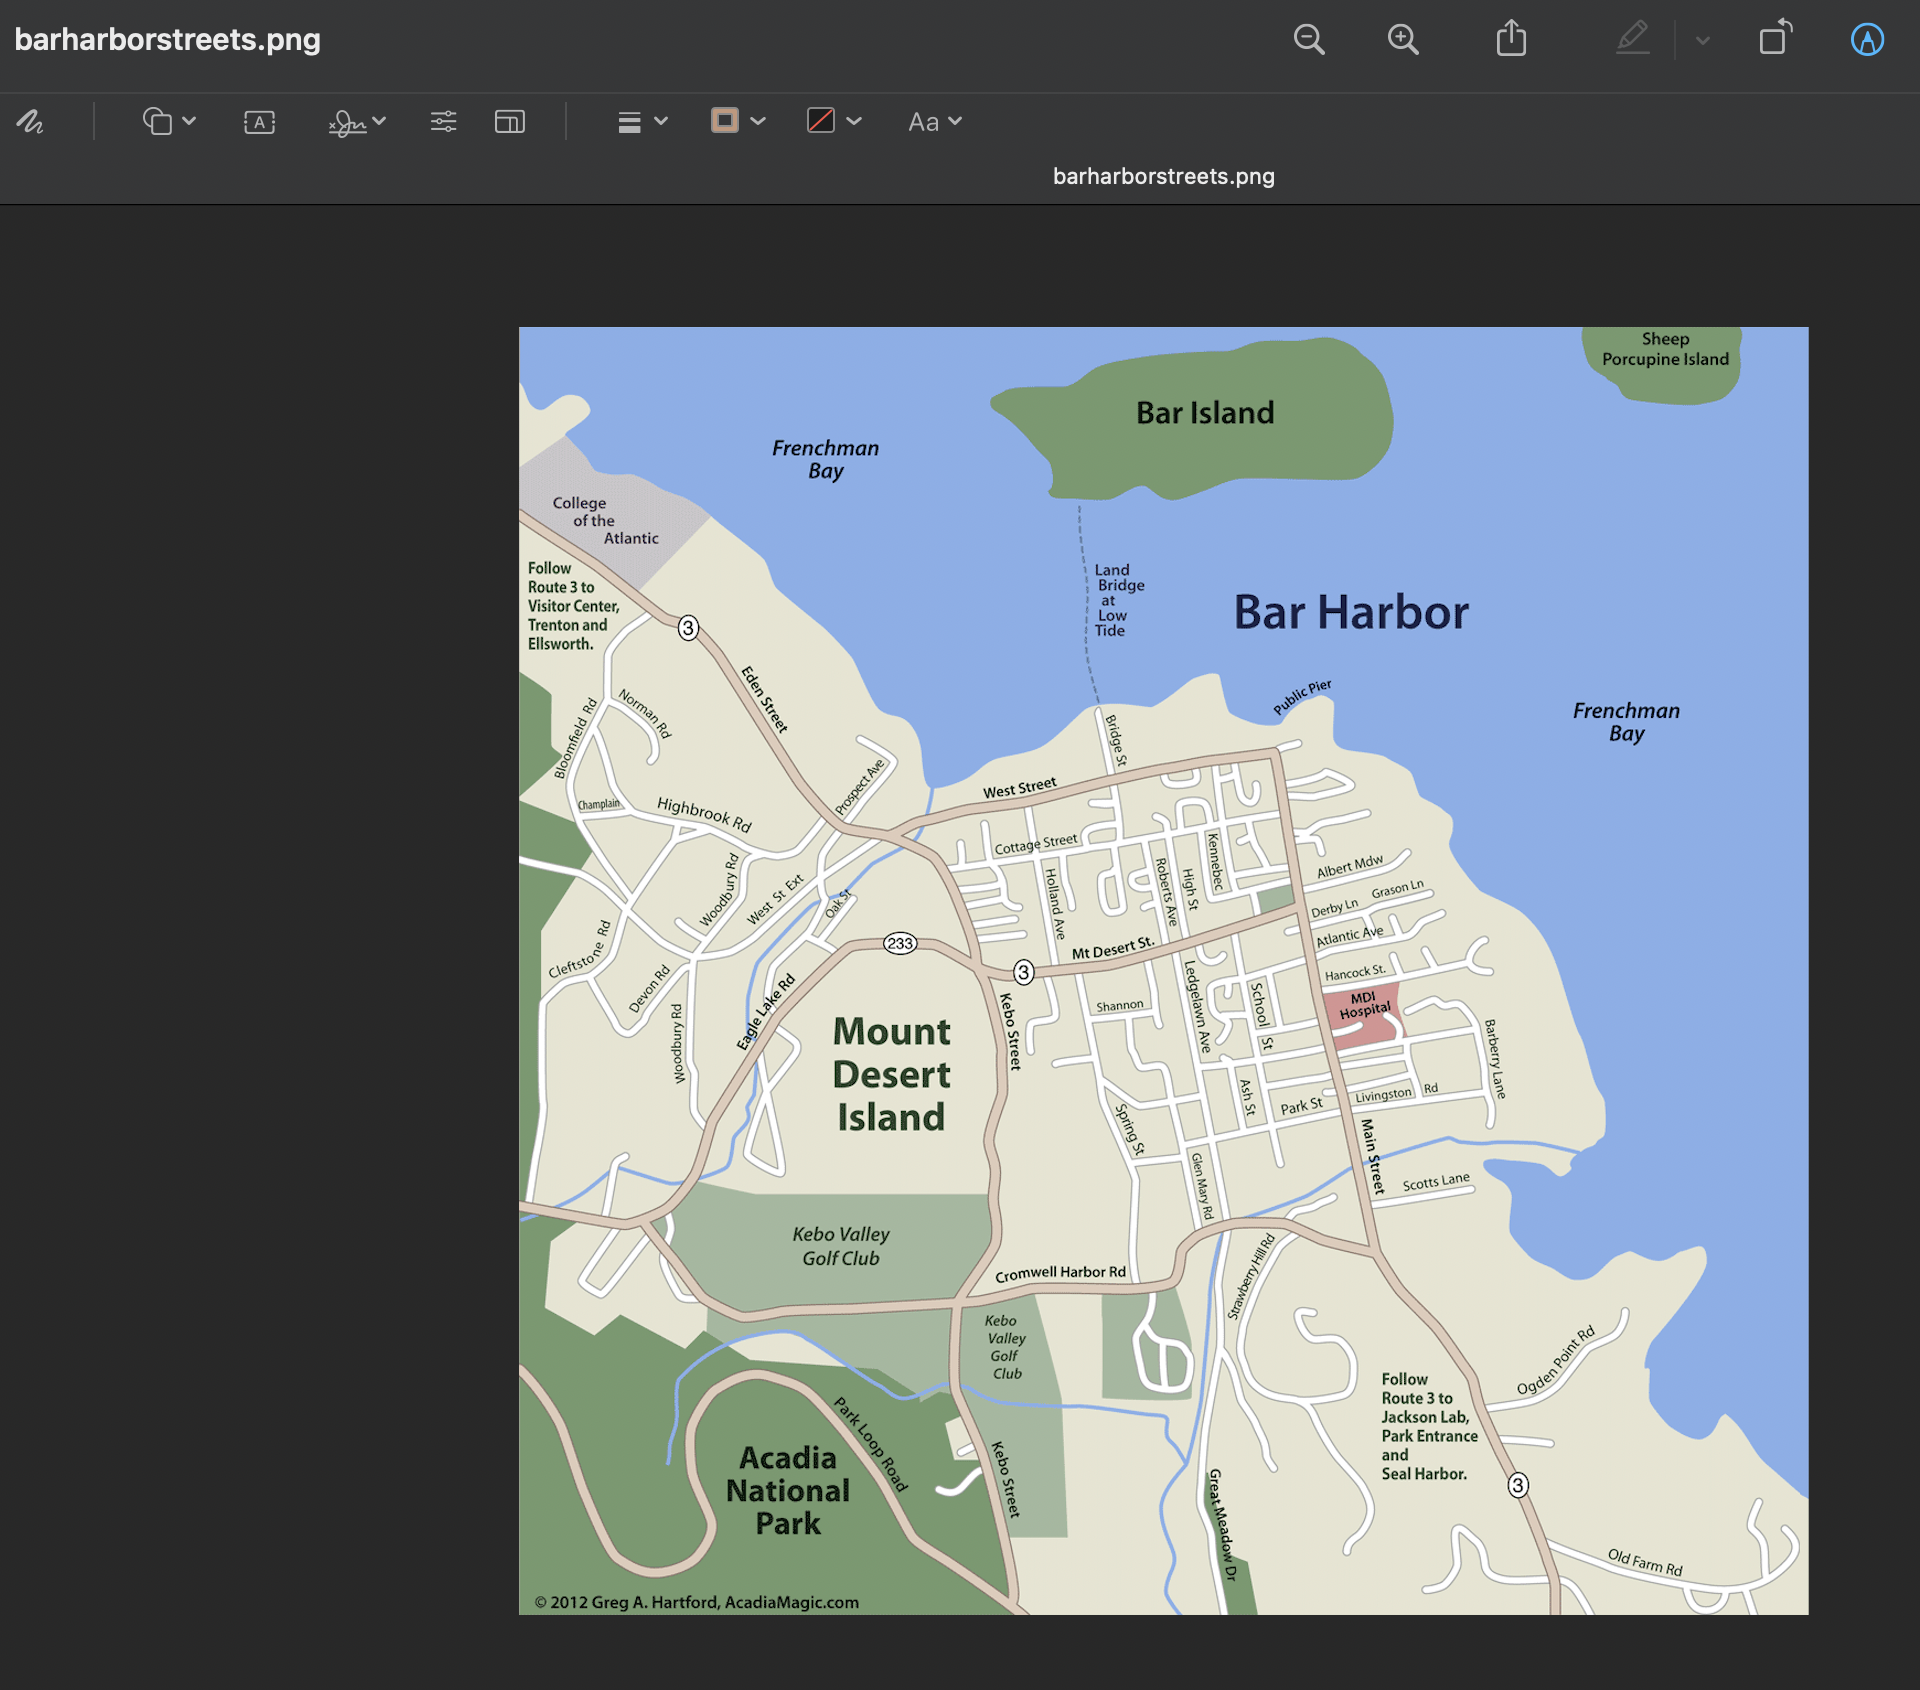Click the Eagle Lake Rd label
Image resolution: width=1920 pixels, height=1690 pixels.
point(766,1012)
